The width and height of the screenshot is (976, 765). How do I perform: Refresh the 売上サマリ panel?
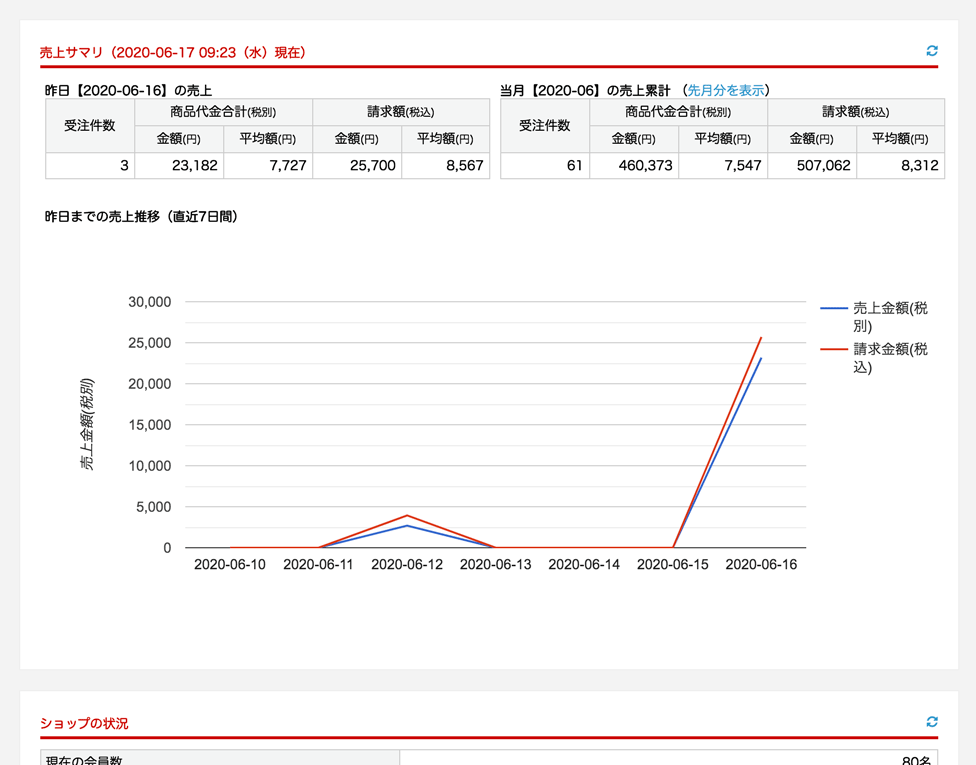(932, 51)
